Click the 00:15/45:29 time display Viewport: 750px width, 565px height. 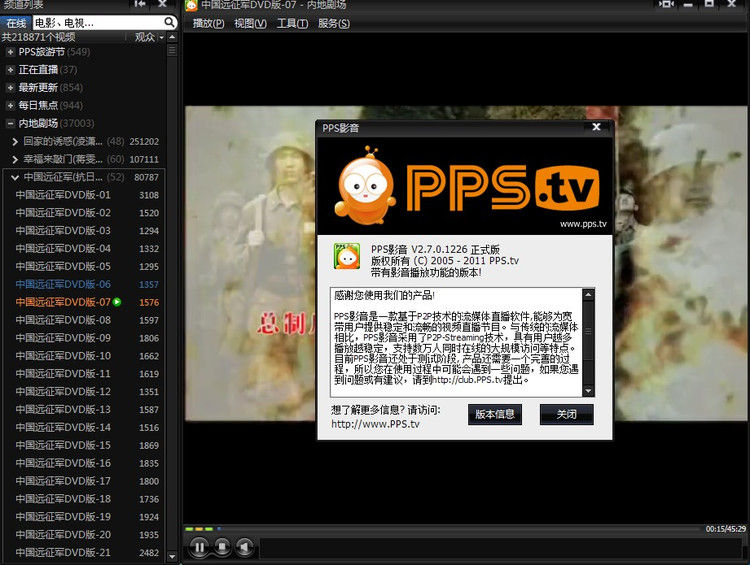(726, 529)
